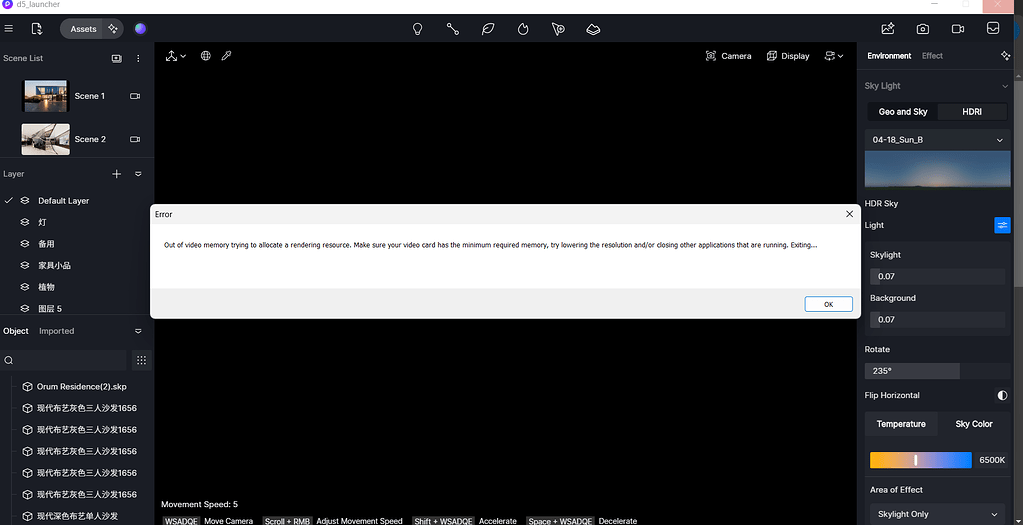
Task: Click the scene list add-scene icon
Action: pyautogui.click(x=116, y=58)
